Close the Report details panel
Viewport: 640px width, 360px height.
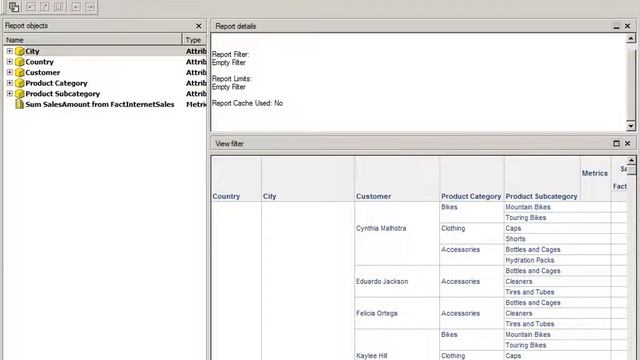tap(628, 26)
